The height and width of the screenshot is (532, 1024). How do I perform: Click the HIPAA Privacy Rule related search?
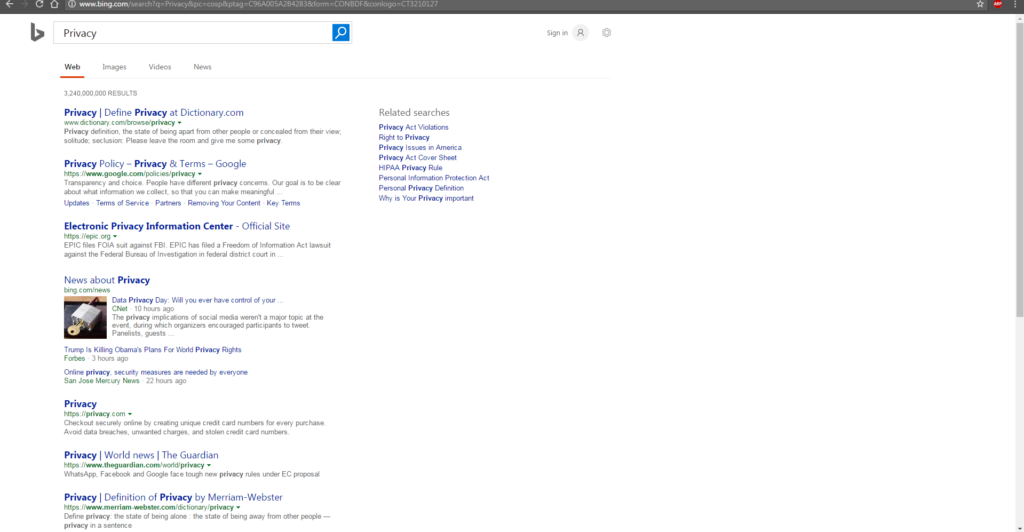coord(410,168)
